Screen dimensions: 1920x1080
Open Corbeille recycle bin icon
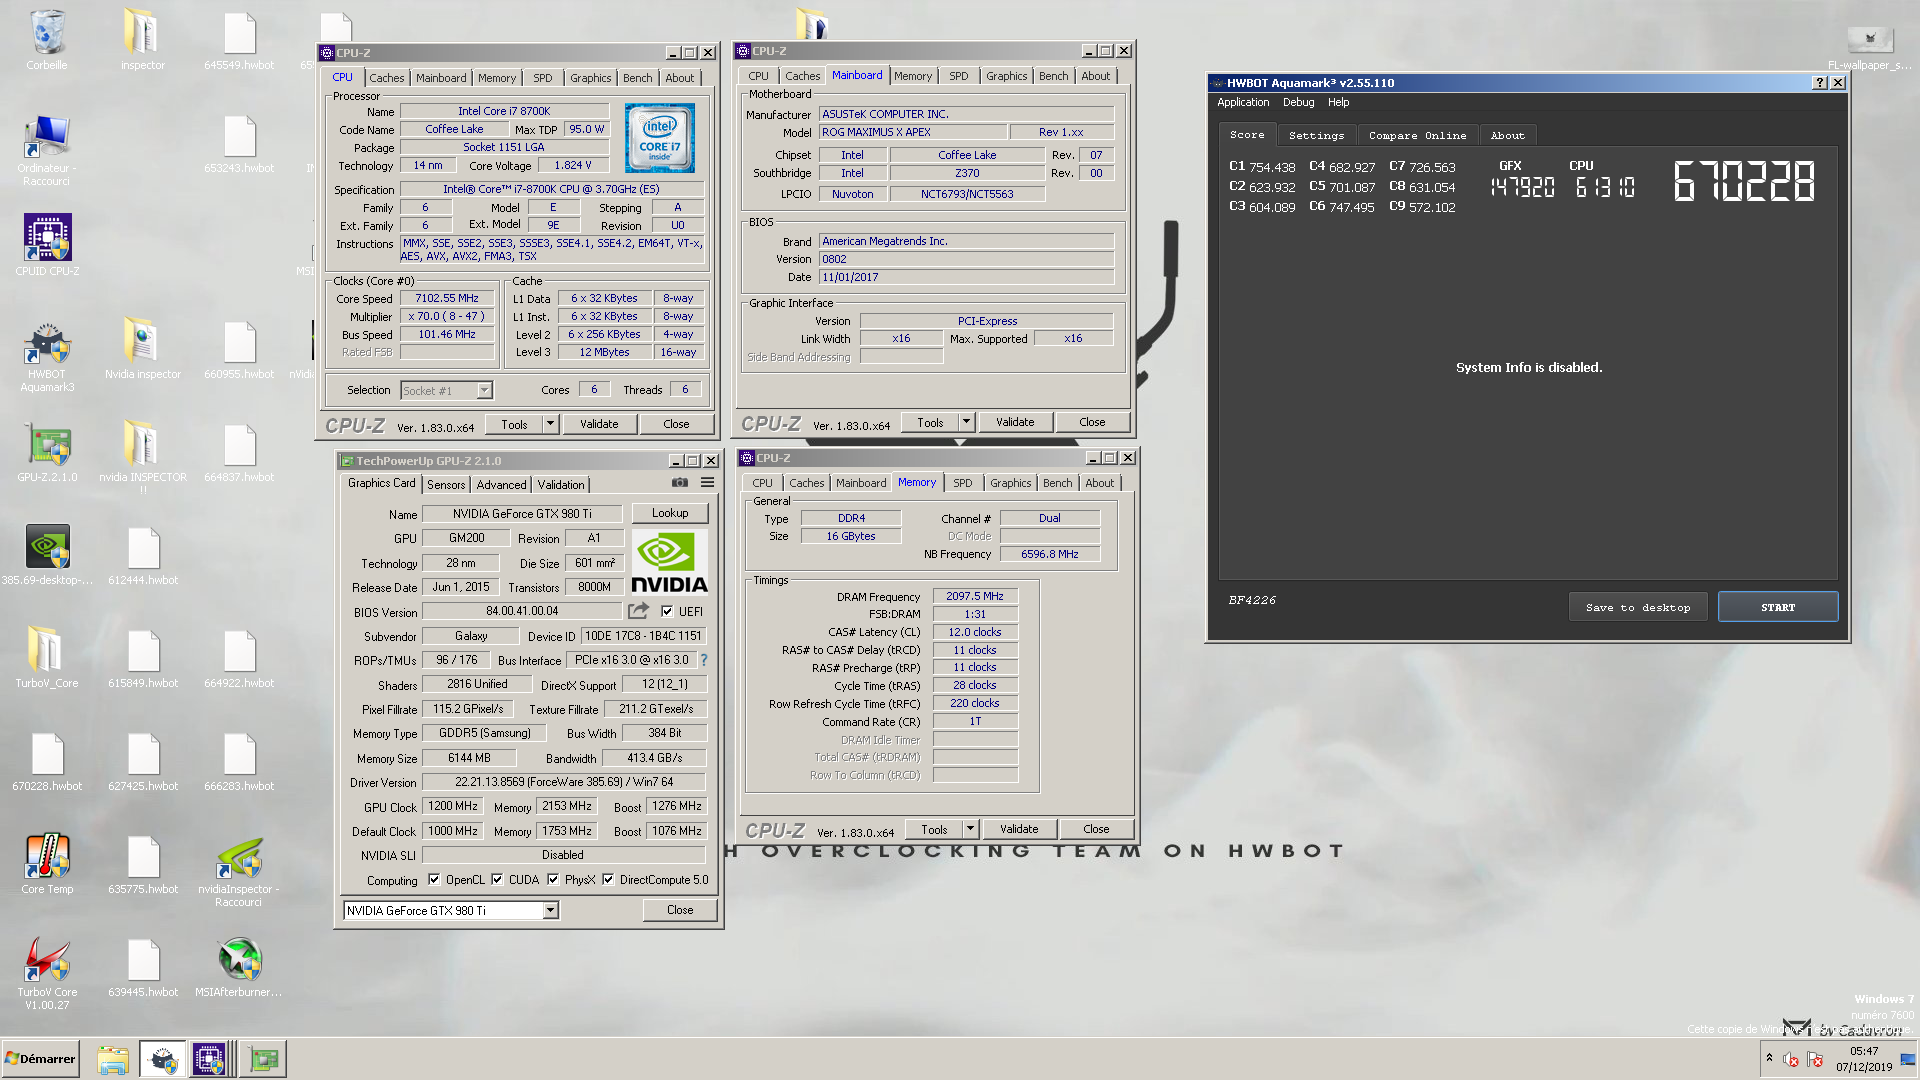coord(47,40)
